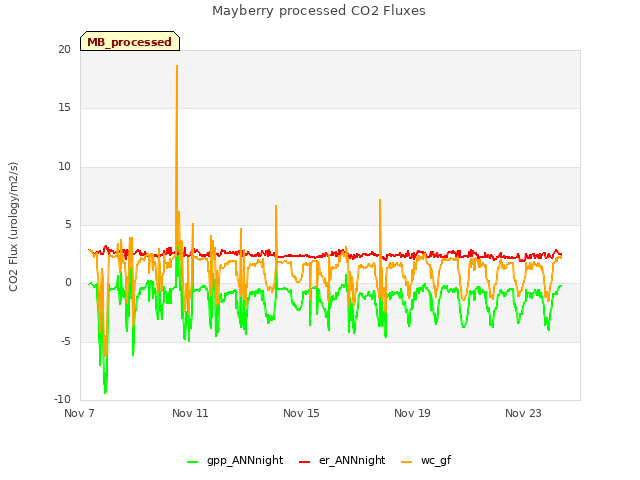Image resolution: width=640 pixels, height=480 pixels.
Task: Click the MB_processed label tag
Action: click(x=130, y=41)
